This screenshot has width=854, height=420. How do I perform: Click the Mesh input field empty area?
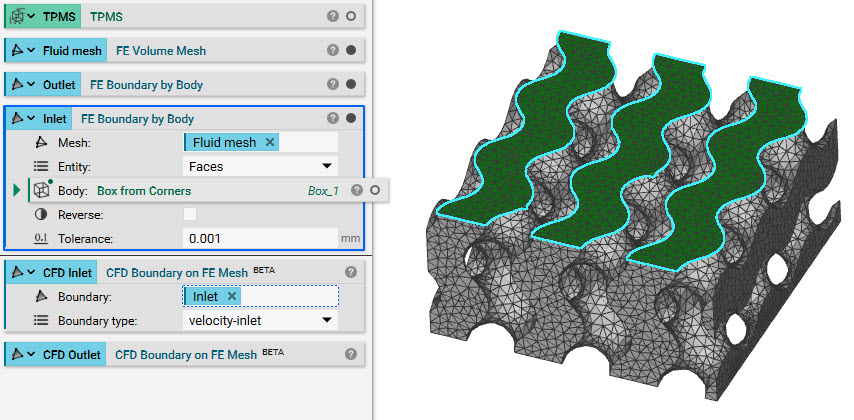pos(308,142)
